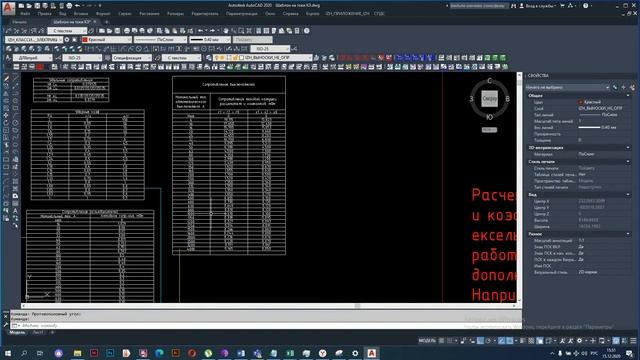Image resolution: width=640 pixels, height=360 pixels.
Task: Click Сверху face on the ViewCube
Action: (489, 99)
